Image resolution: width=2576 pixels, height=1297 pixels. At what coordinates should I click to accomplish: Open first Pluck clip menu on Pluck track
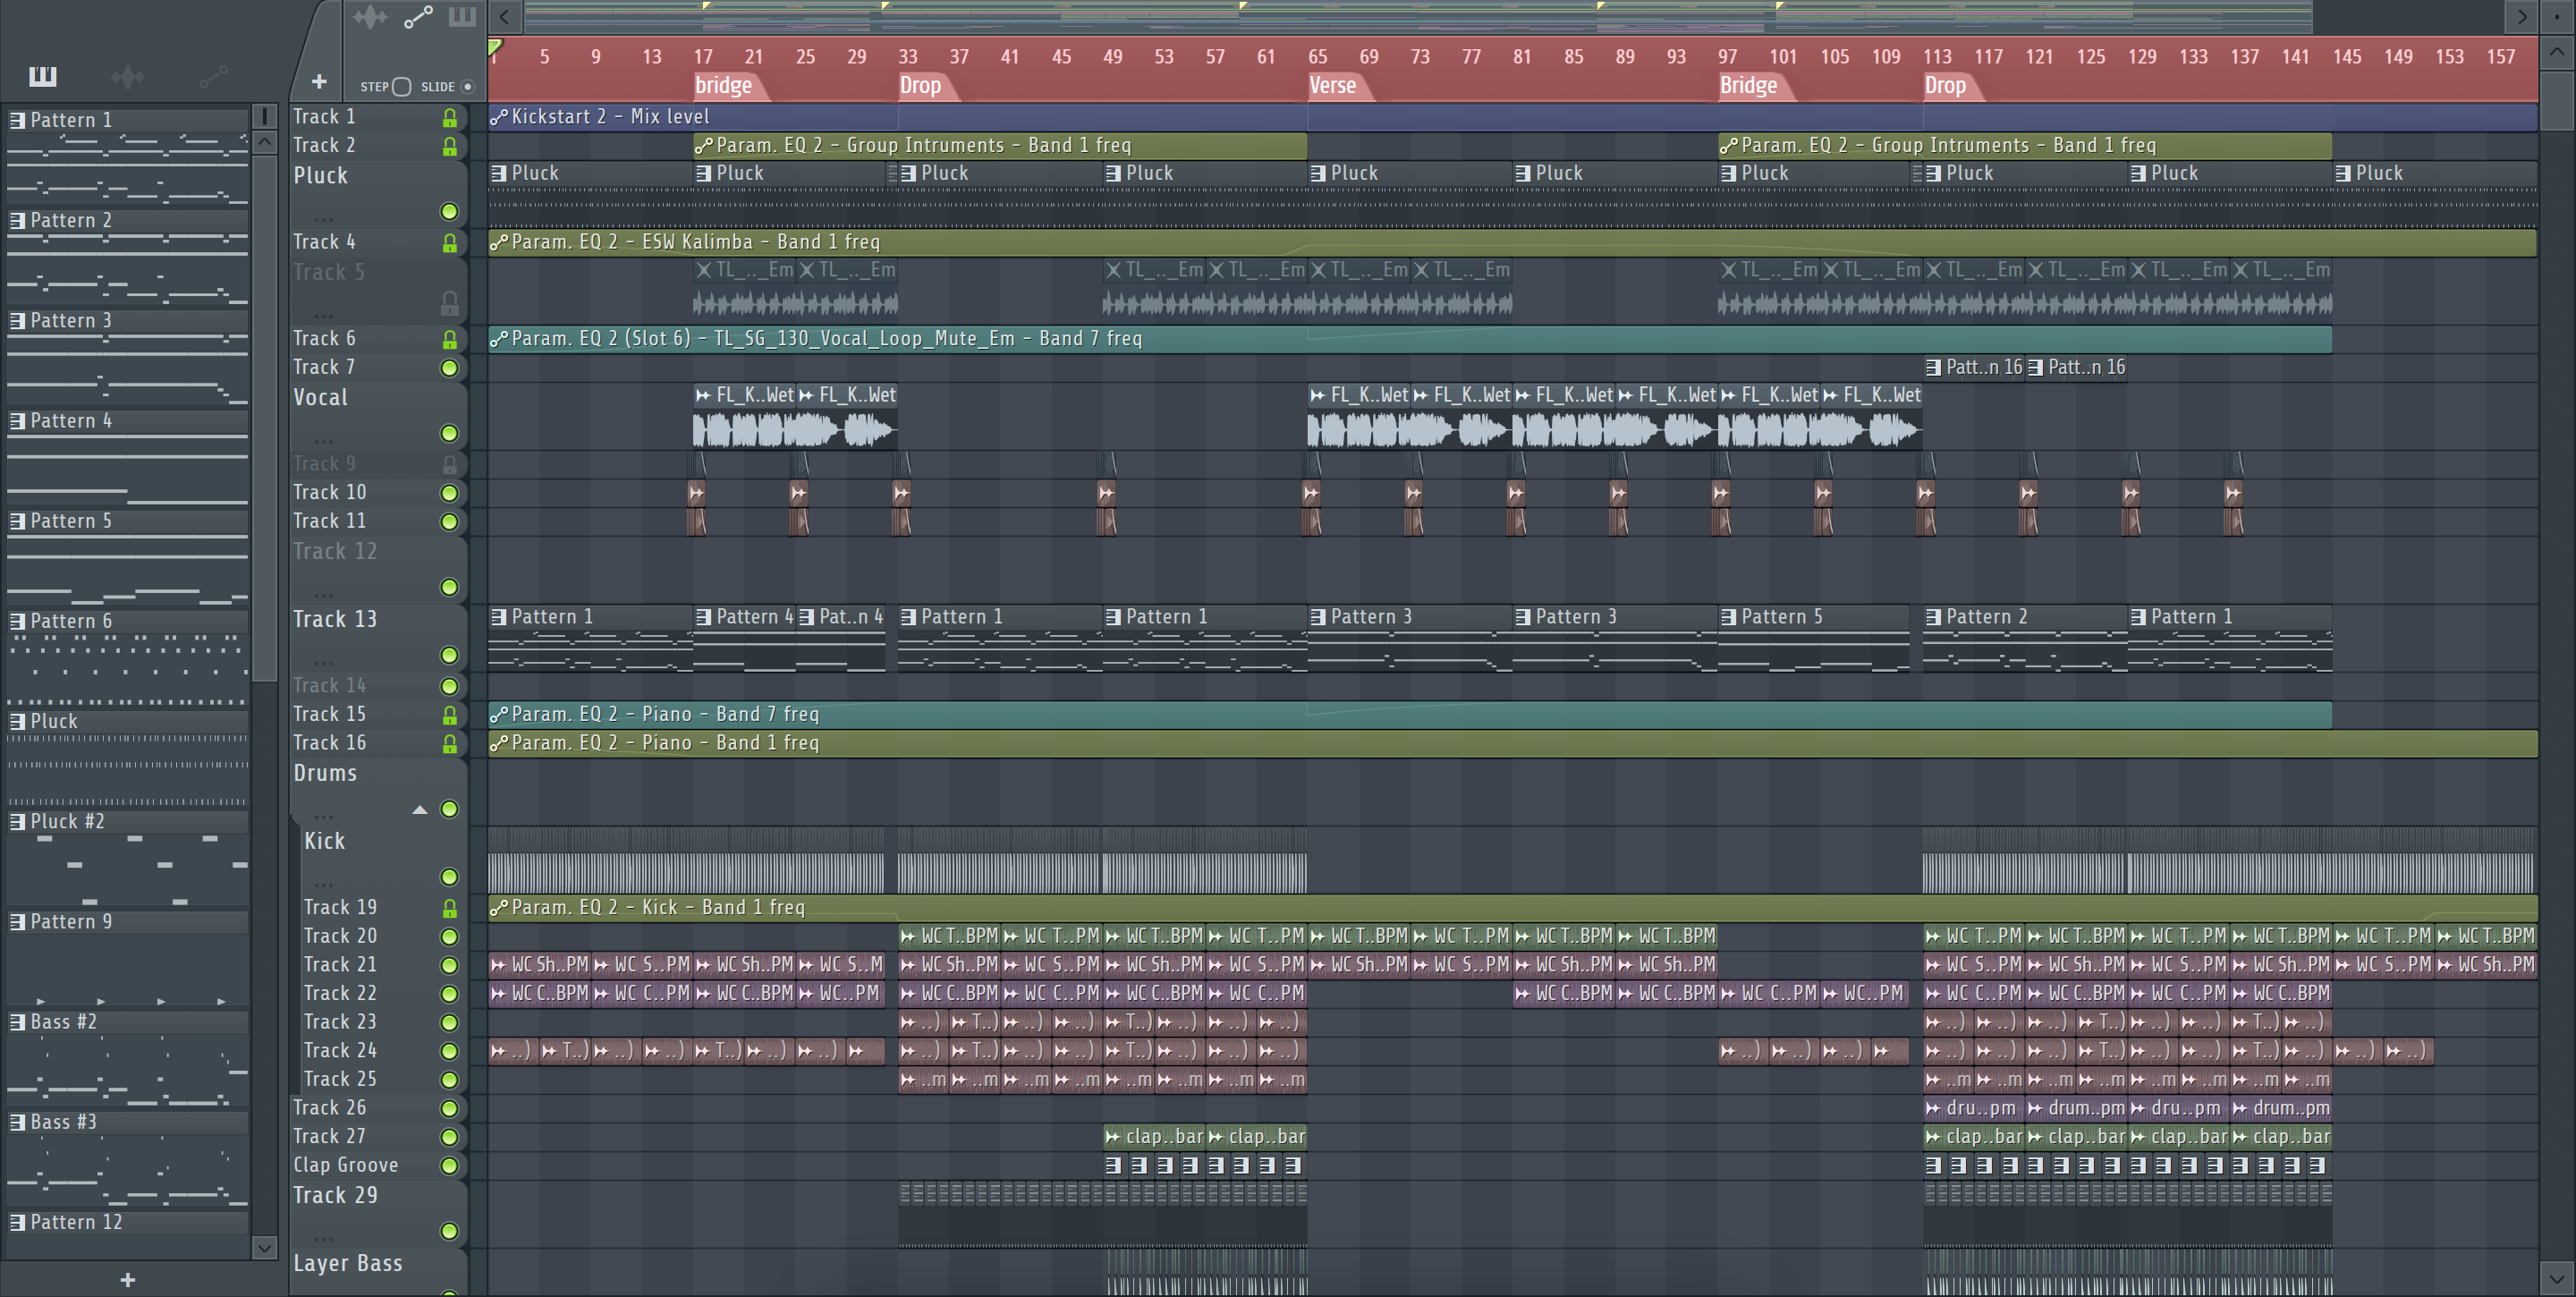pyautogui.click(x=498, y=173)
